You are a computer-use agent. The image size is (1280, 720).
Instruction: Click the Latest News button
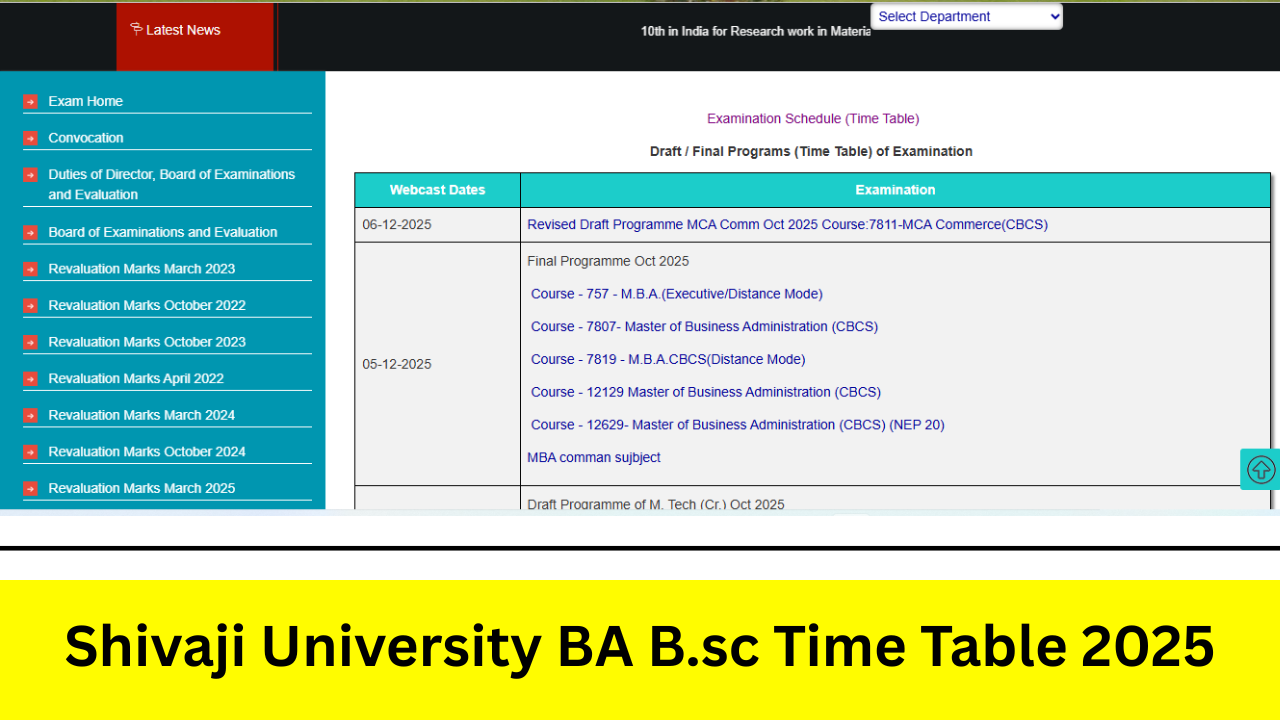(183, 29)
